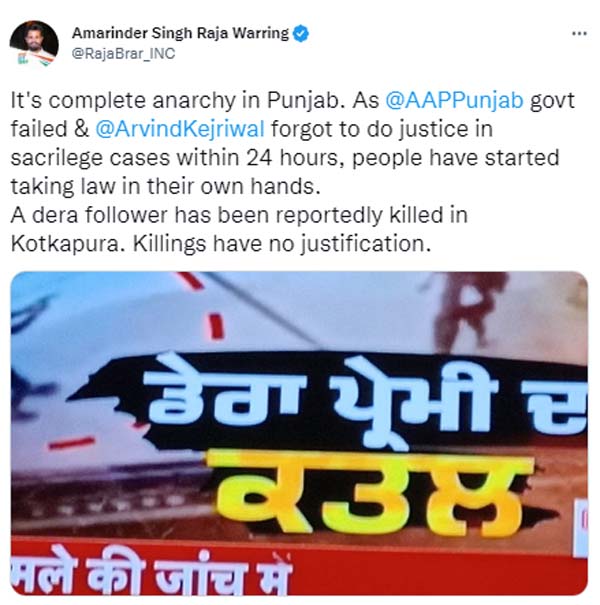
Task: Open the @ArvindKejriwal mention link
Action: point(180,129)
